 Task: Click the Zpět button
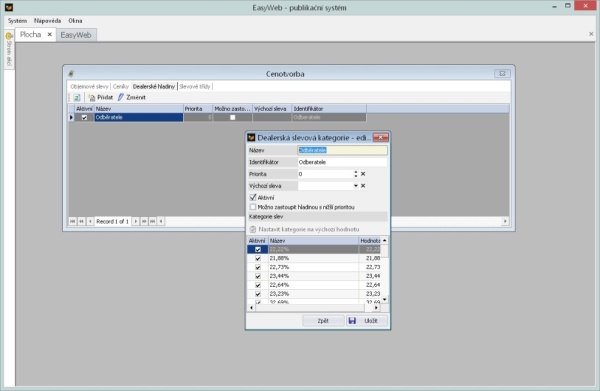(323, 321)
